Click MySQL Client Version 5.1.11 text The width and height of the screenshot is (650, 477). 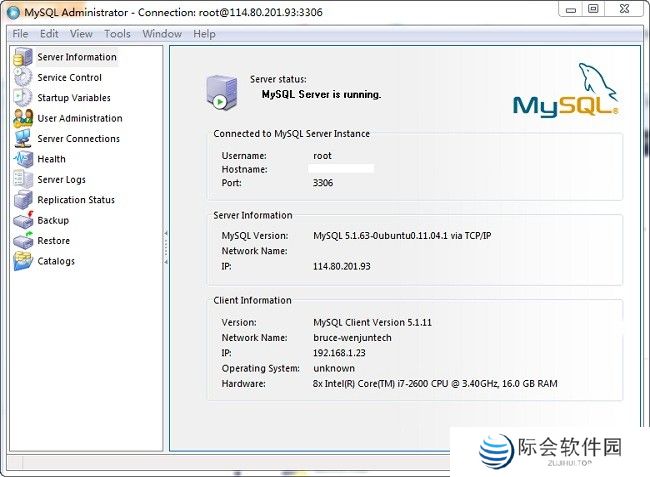(372, 322)
